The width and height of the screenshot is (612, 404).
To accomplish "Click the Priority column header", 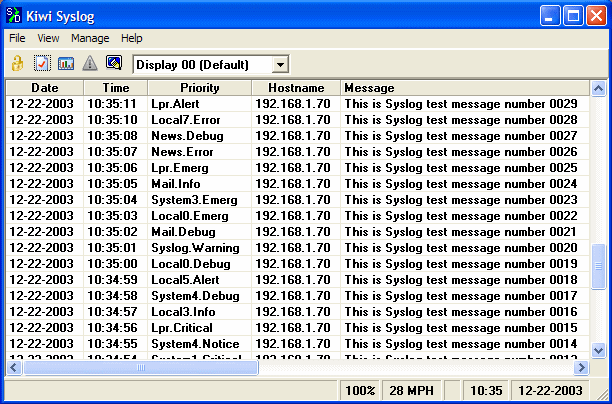I will (x=200, y=88).
